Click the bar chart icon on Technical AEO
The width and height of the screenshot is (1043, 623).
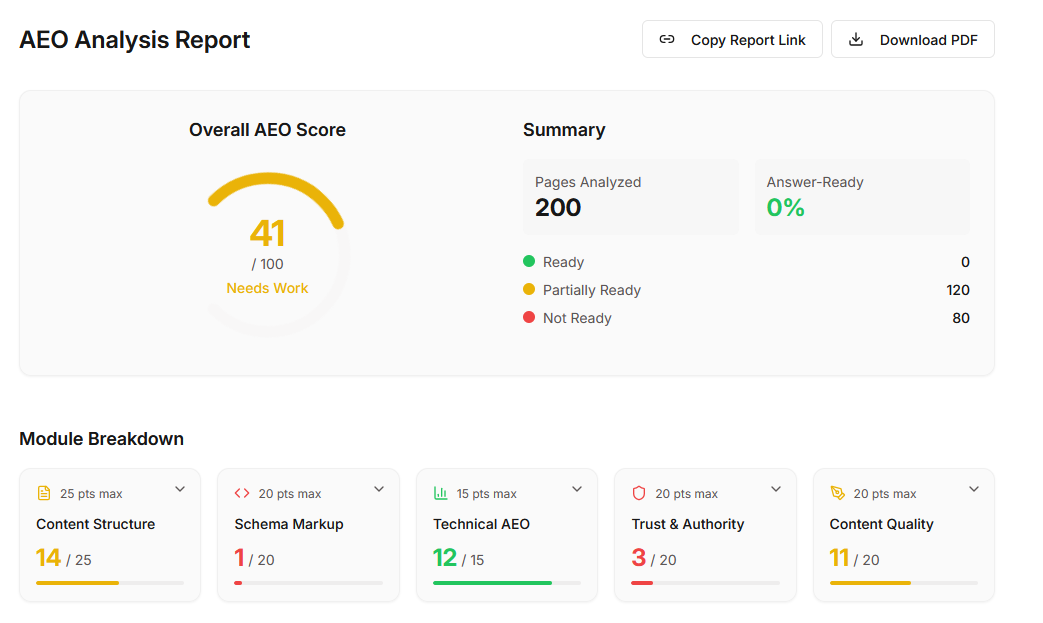tap(440, 493)
